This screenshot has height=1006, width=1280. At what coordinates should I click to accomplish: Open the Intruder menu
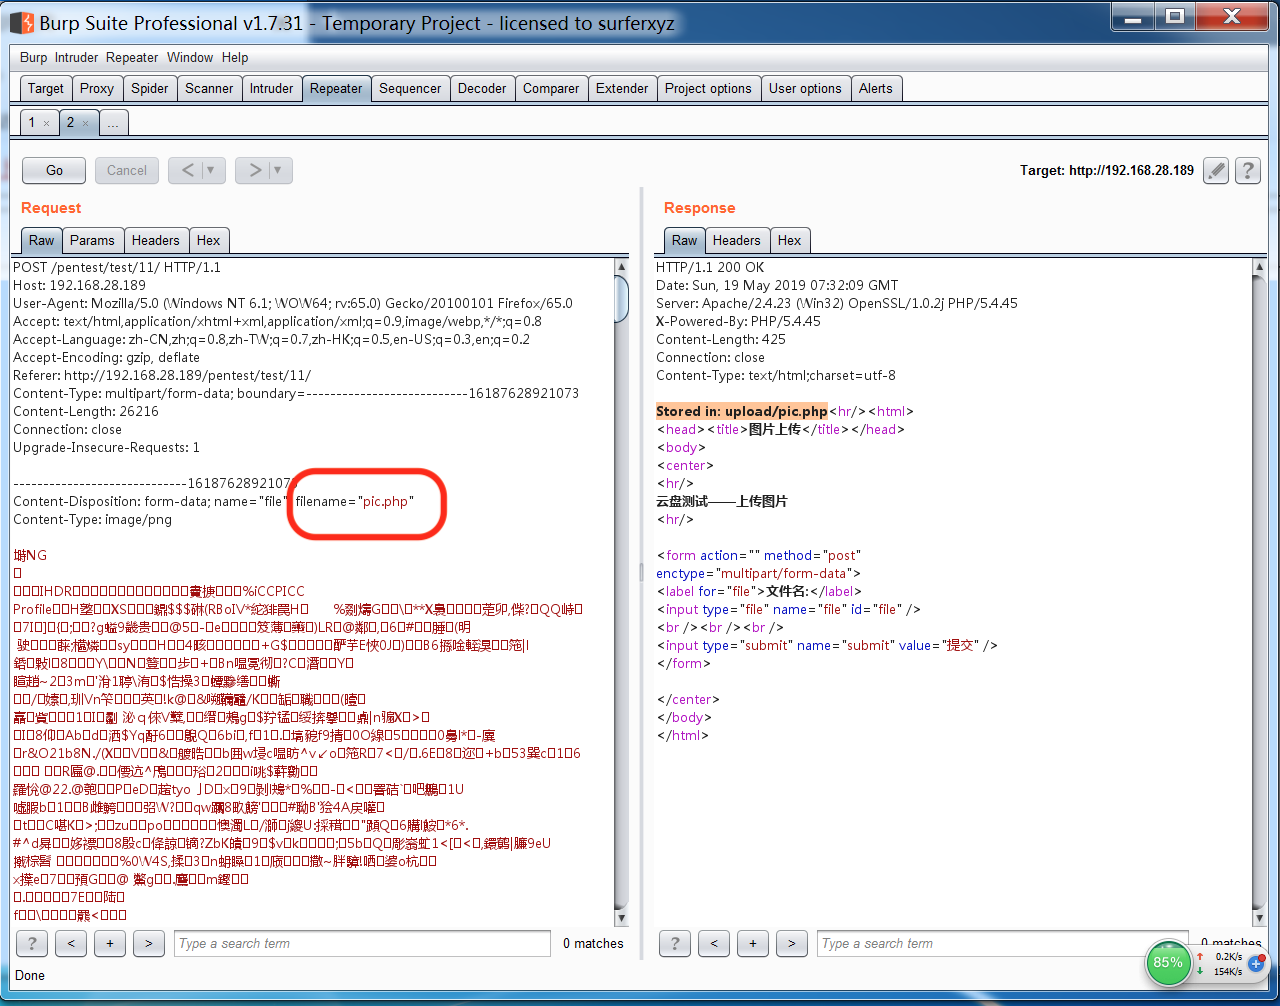(x=77, y=58)
